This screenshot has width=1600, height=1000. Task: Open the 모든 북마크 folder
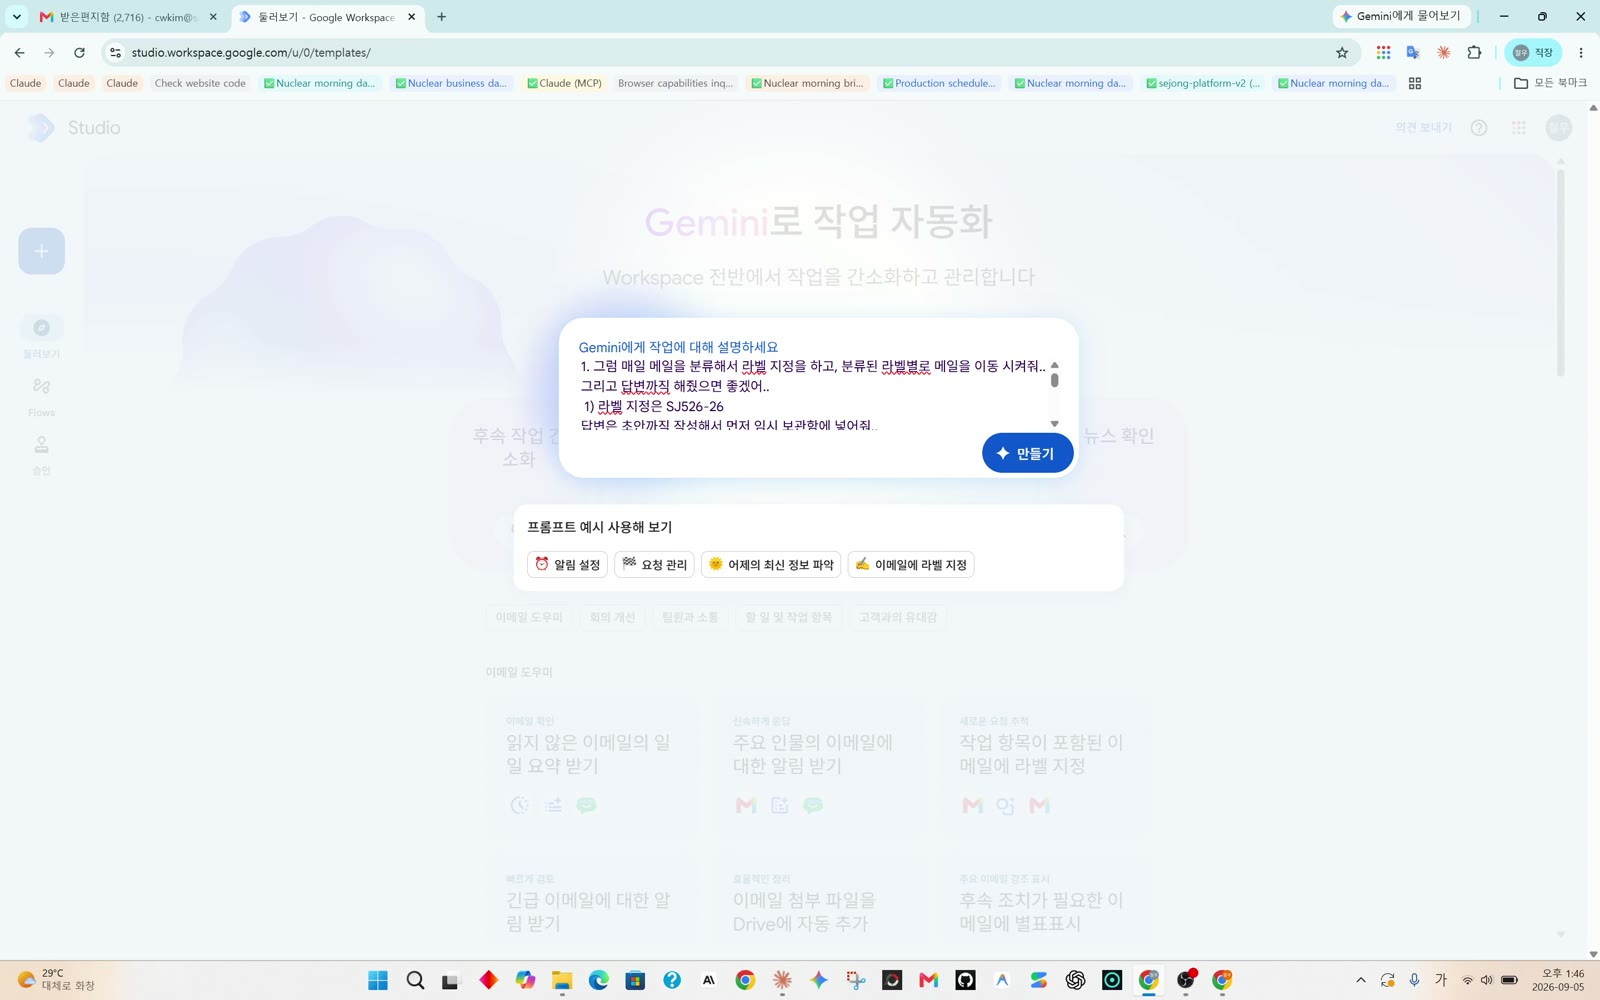(1550, 83)
